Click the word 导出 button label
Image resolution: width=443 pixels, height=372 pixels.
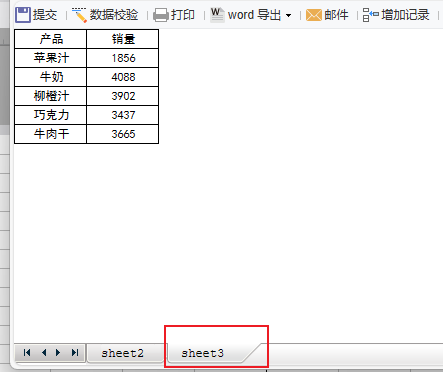tap(254, 15)
